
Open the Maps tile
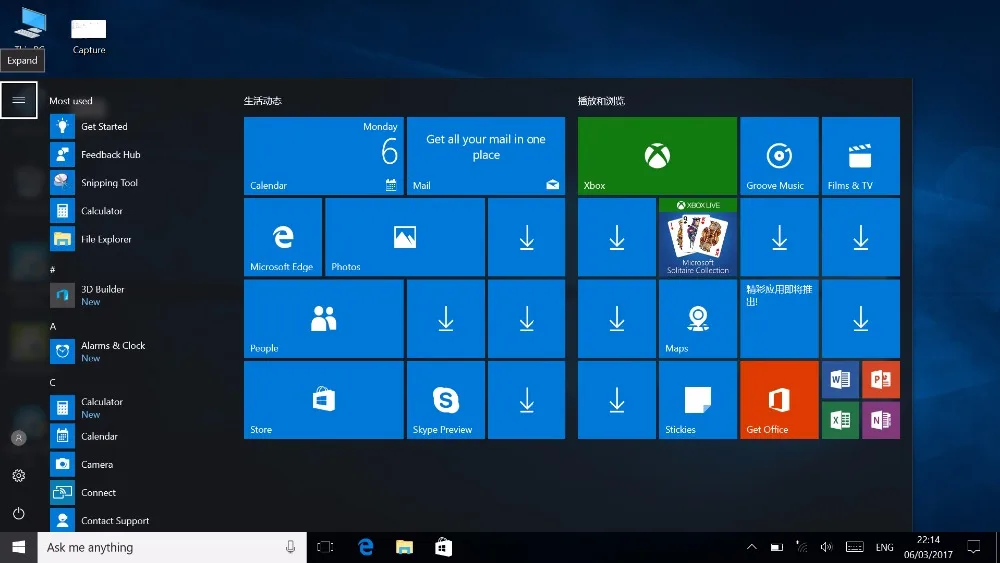(x=698, y=319)
